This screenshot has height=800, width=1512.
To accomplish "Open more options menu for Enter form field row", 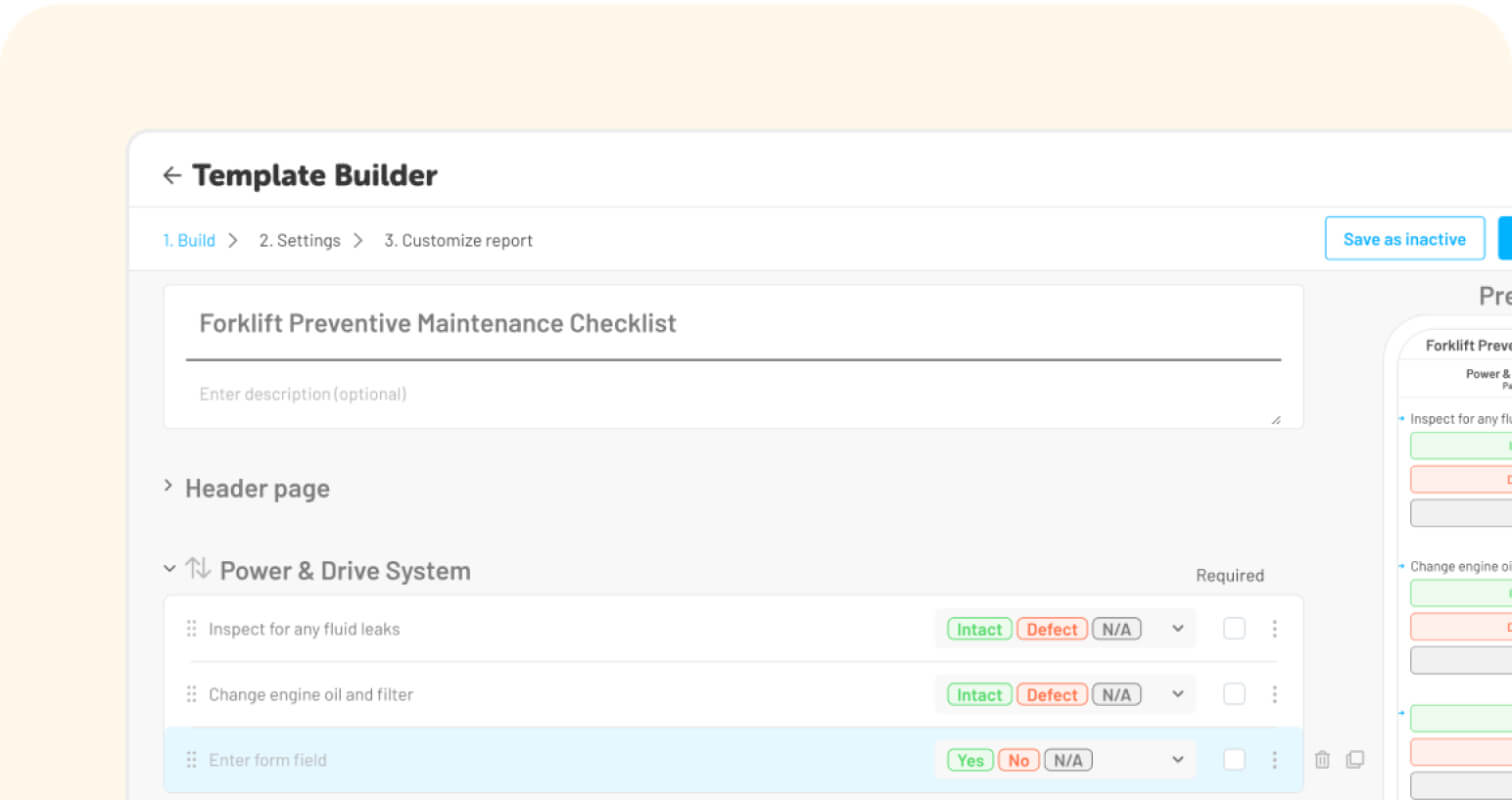I will pos(1274,760).
